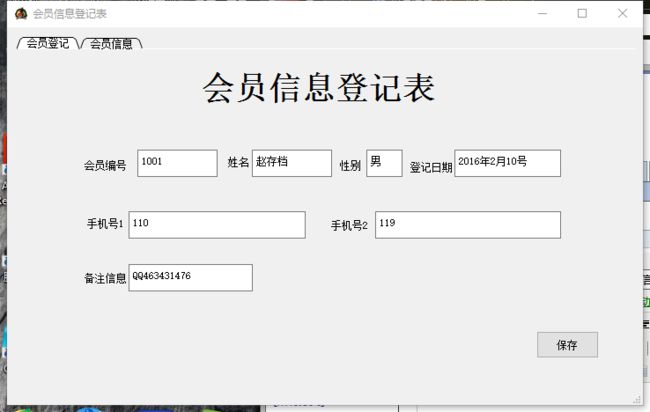
Task: Maximize the 会员信息登记表 window
Action: pos(582,14)
